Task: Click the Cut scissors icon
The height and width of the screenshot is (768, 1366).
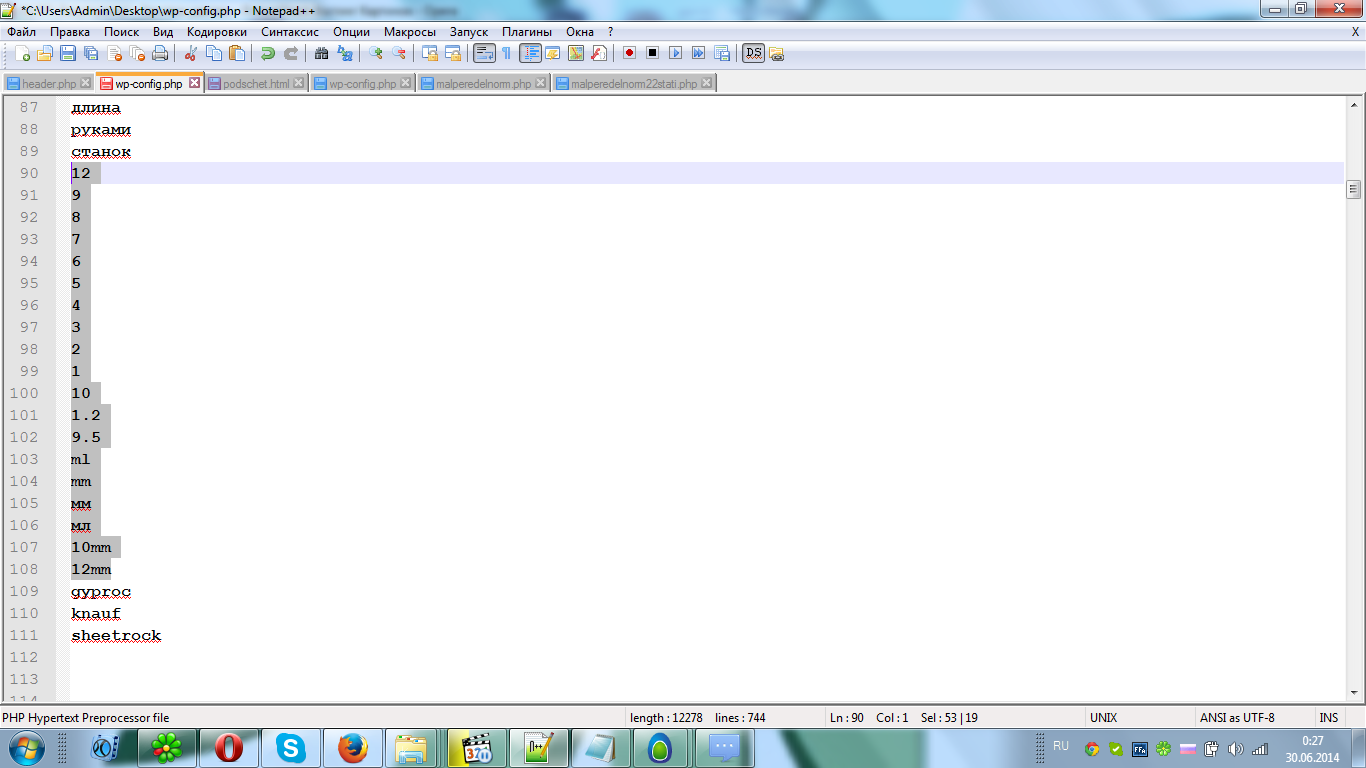Action: pyautogui.click(x=190, y=54)
